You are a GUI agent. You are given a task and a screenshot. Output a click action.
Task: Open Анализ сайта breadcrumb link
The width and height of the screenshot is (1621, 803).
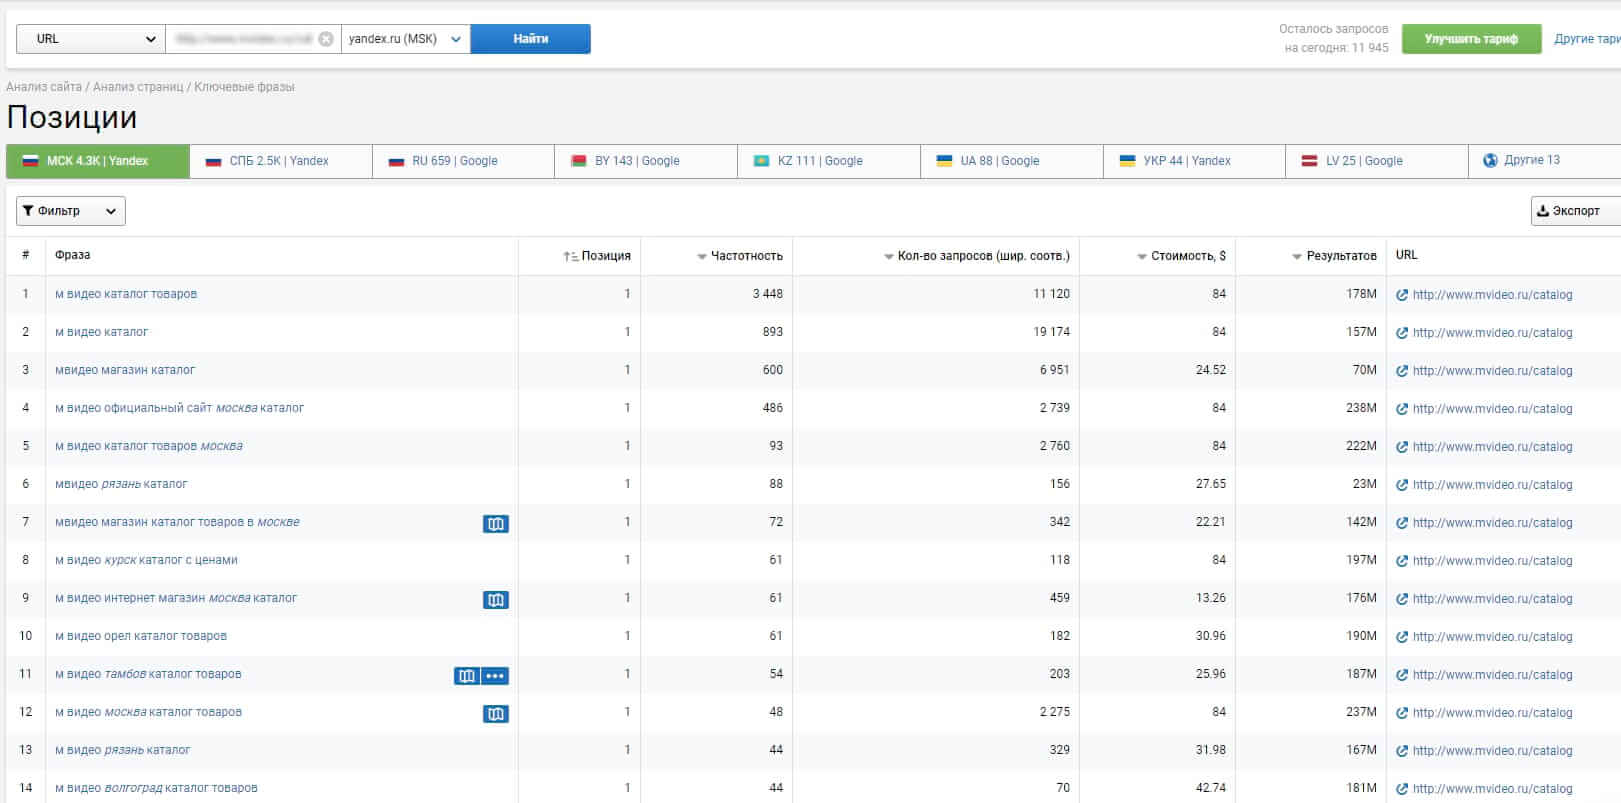click(44, 87)
